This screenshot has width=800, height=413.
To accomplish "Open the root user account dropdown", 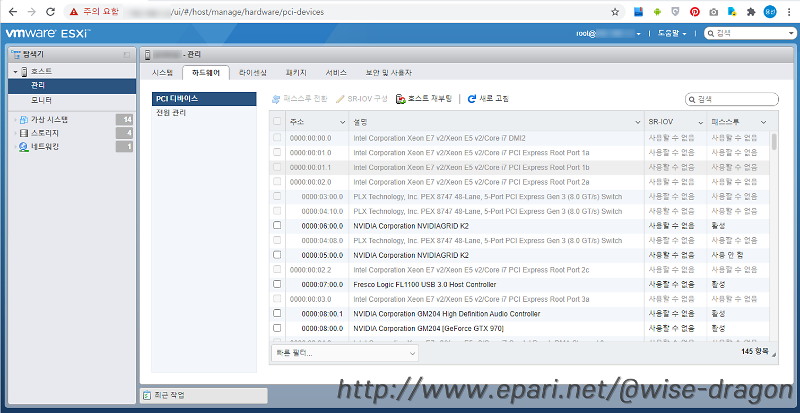I will 609,34.
